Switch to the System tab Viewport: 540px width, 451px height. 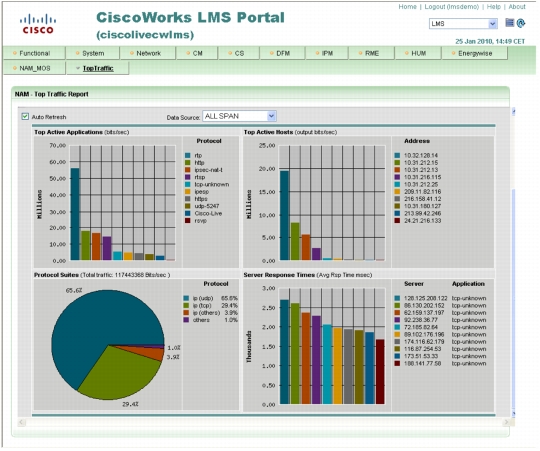[93, 53]
